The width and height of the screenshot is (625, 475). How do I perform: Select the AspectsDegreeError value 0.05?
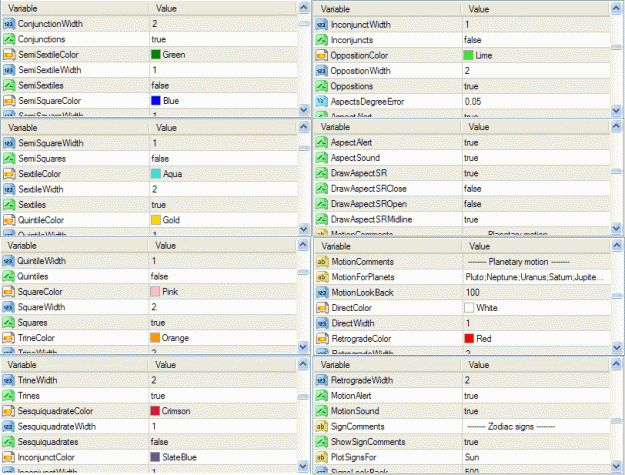pos(473,102)
